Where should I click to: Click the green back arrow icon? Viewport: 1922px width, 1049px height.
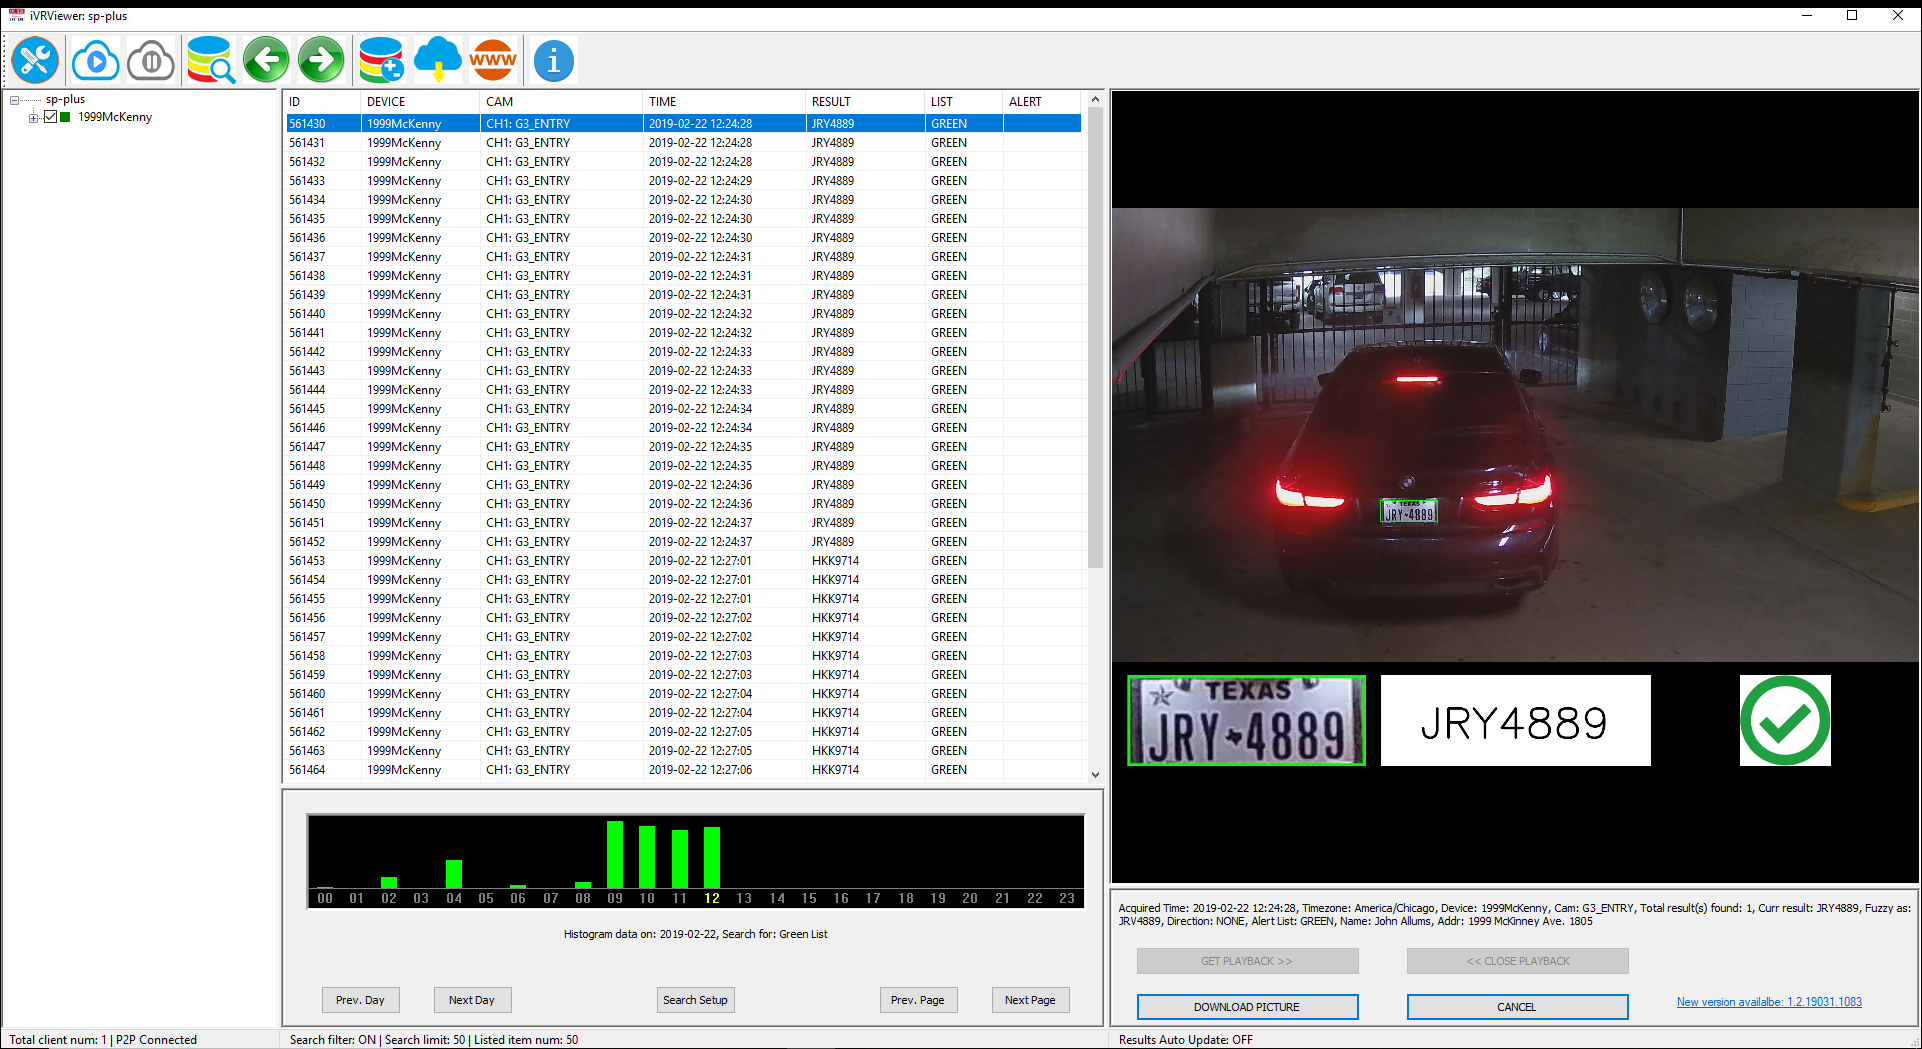[x=266, y=60]
